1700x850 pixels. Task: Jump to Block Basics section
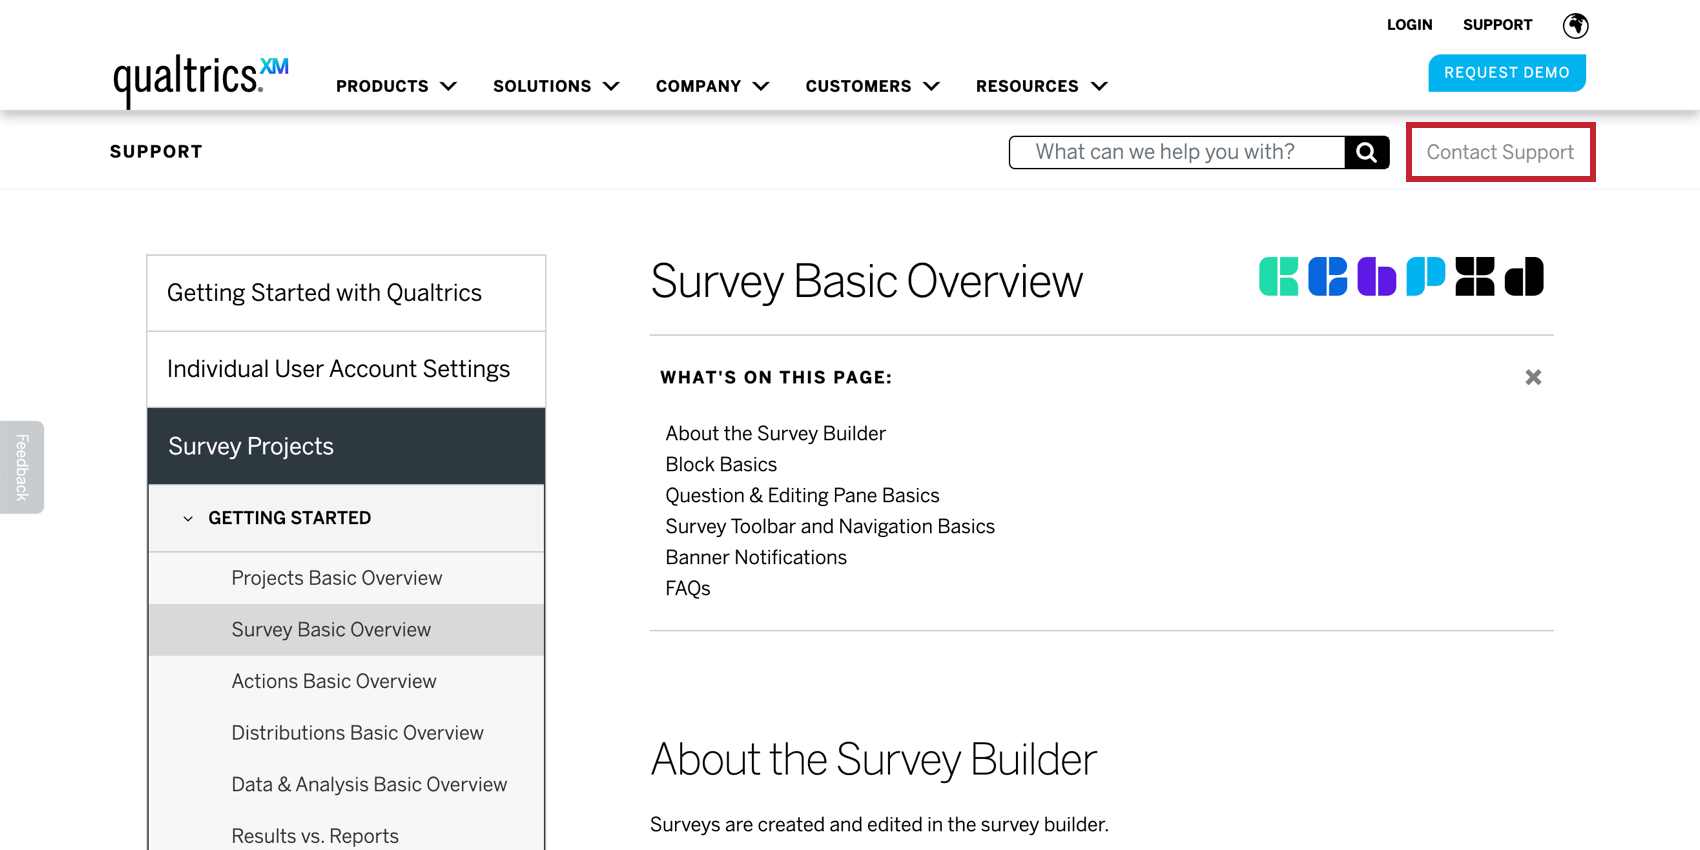[x=721, y=464]
